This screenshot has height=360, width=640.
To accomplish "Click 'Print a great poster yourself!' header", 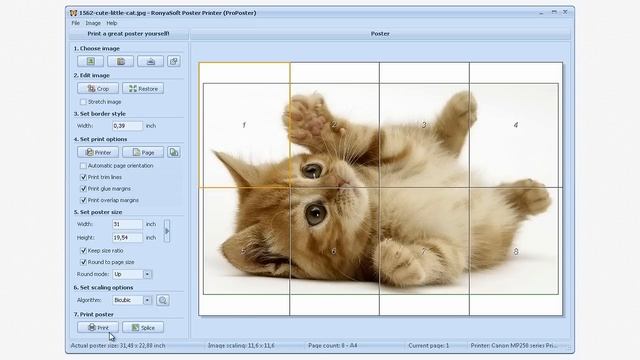I will click(128, 34).
